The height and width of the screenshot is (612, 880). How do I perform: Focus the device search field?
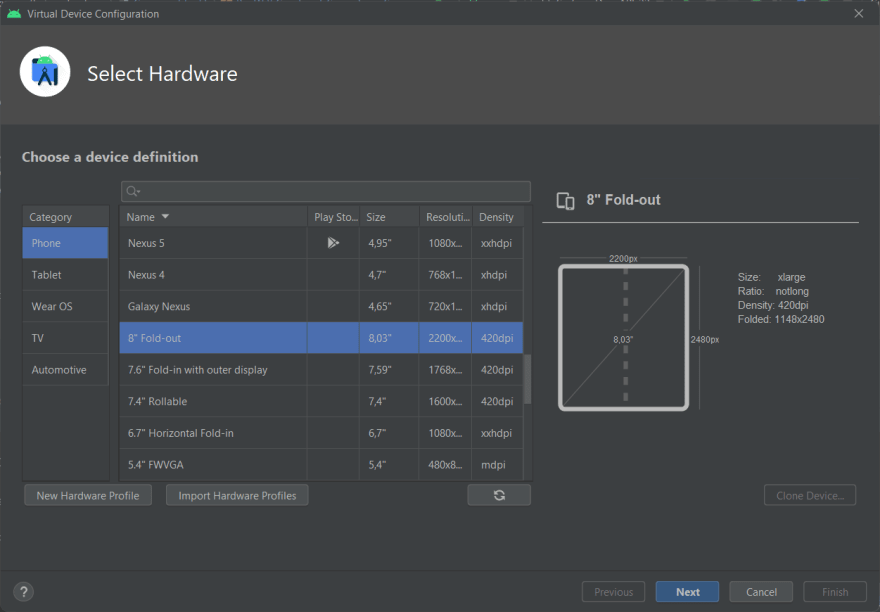pyautogui.click(x=326, y=191)
